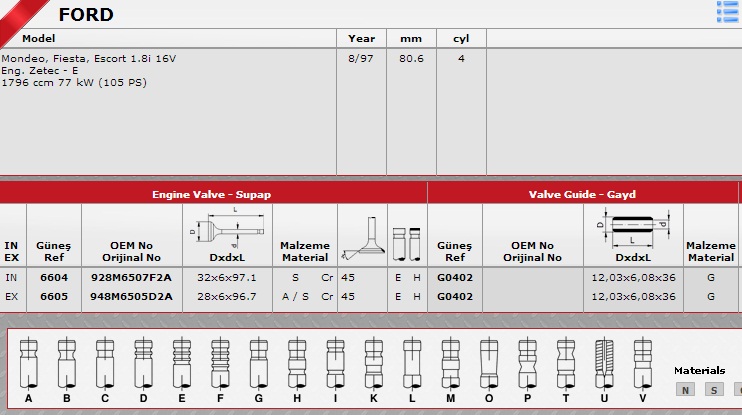This screenshot has width=742, height=415.
Task: Select valve stem type G icon
Action: pyautogui.click(x=258, y=363)
